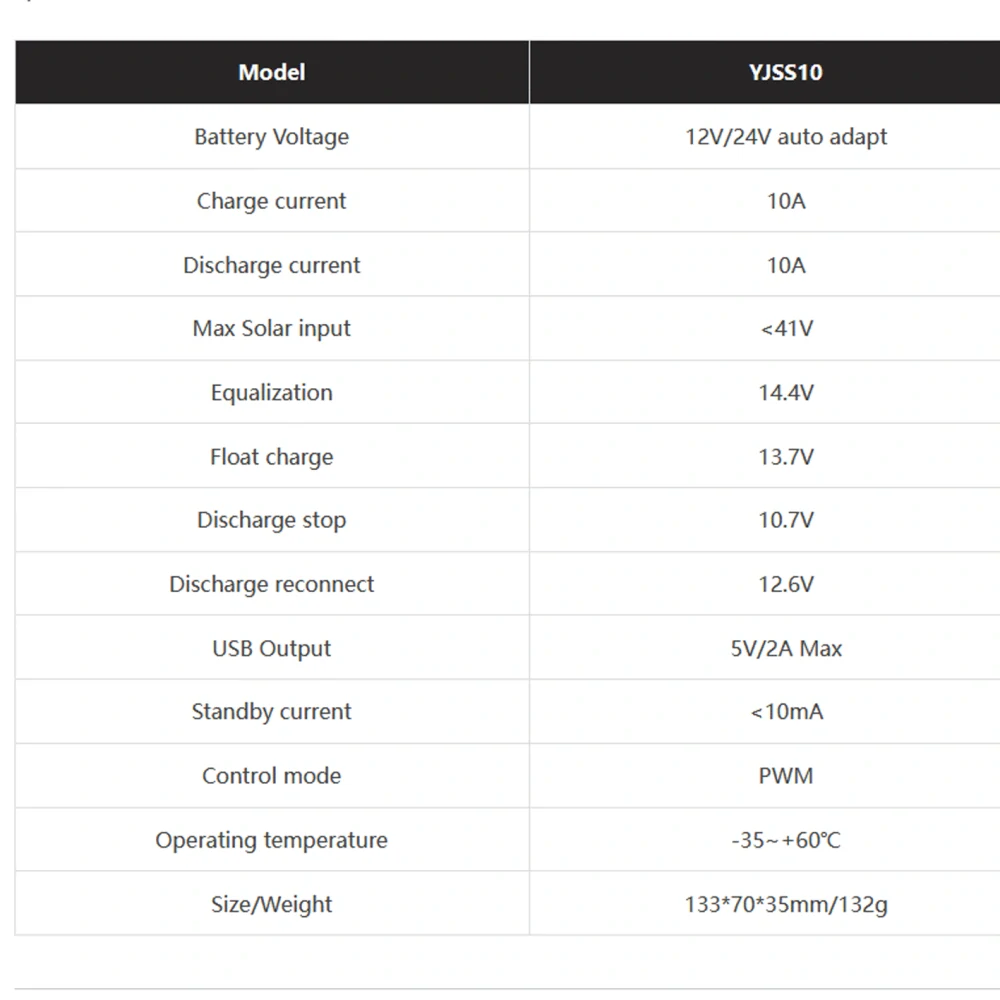Image resolution: width=1000 pixels, height=1000 pixels.
Task: Select the Max Solar input label
Action: coord(272,328)
